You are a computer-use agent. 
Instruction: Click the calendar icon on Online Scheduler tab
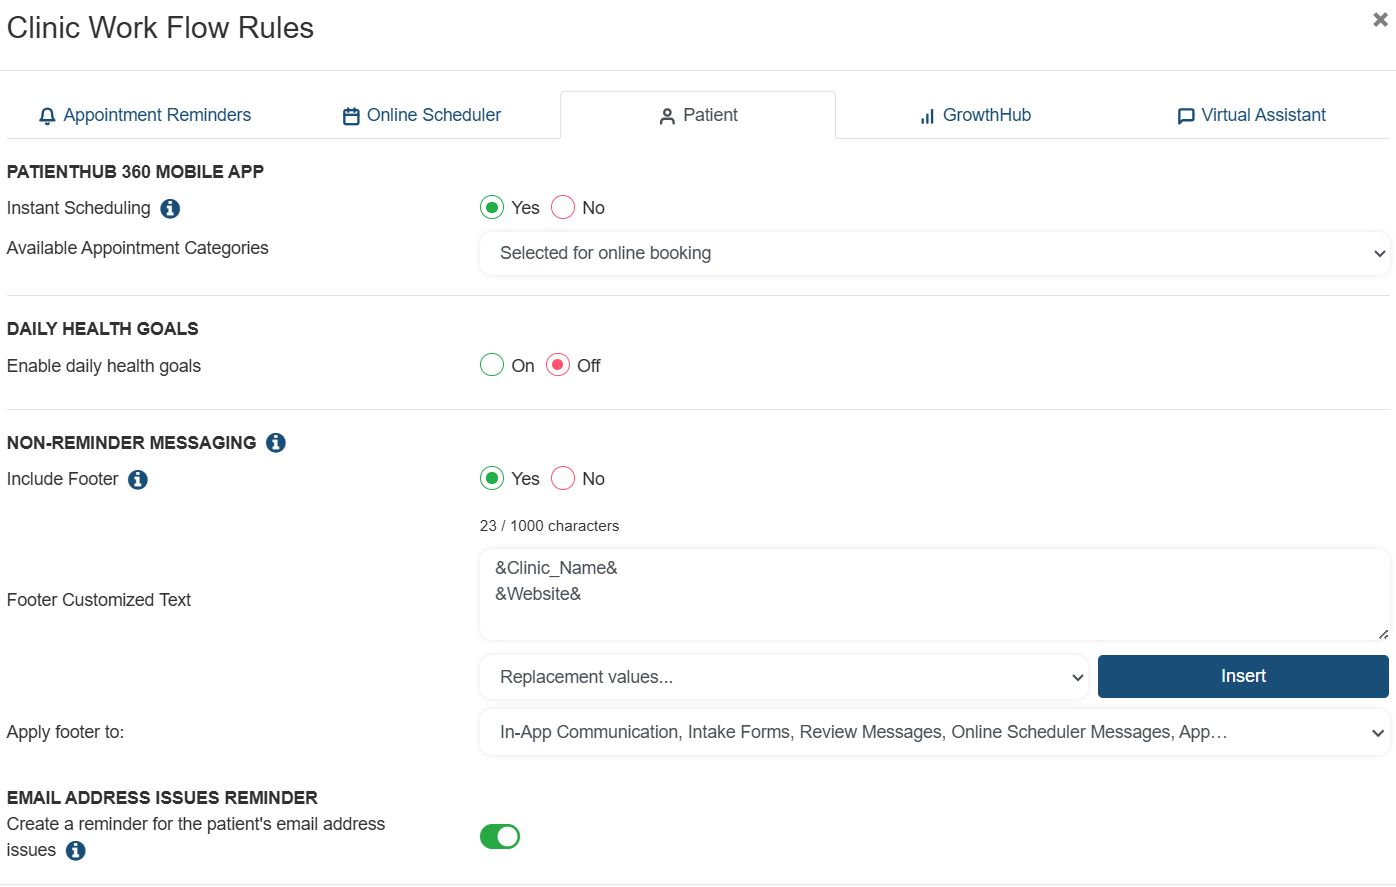click(351, 116)
